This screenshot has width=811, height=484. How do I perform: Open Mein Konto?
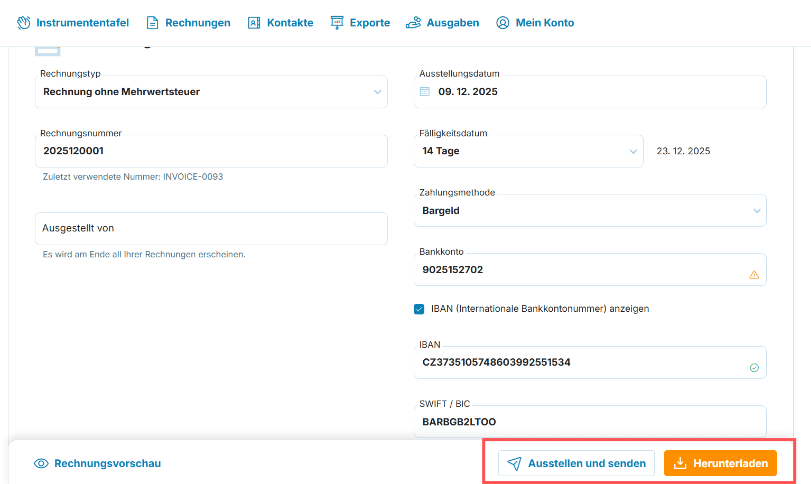coord(535,23)
